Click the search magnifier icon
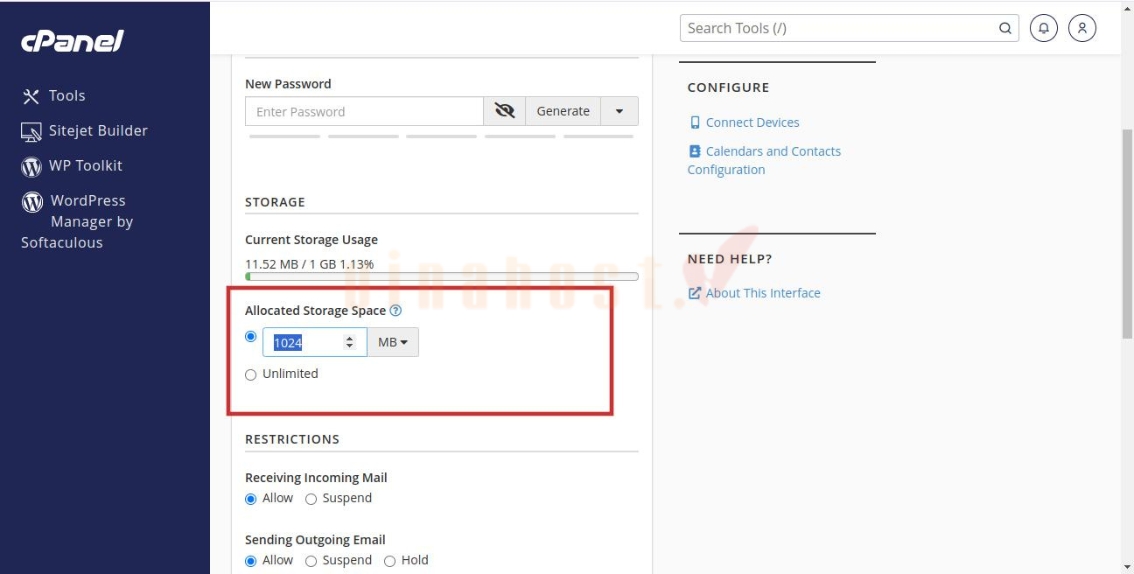This screenshot has height=574, width=1134. [1005, 28]
